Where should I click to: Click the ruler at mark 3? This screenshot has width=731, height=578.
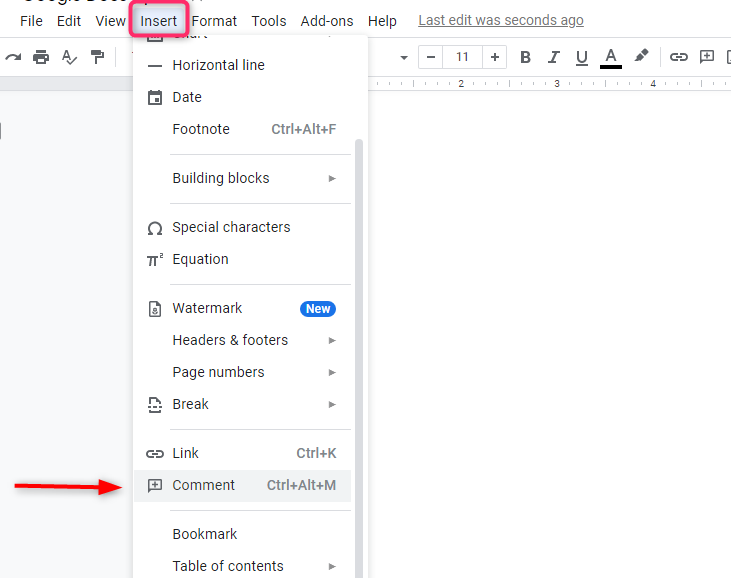557,83
